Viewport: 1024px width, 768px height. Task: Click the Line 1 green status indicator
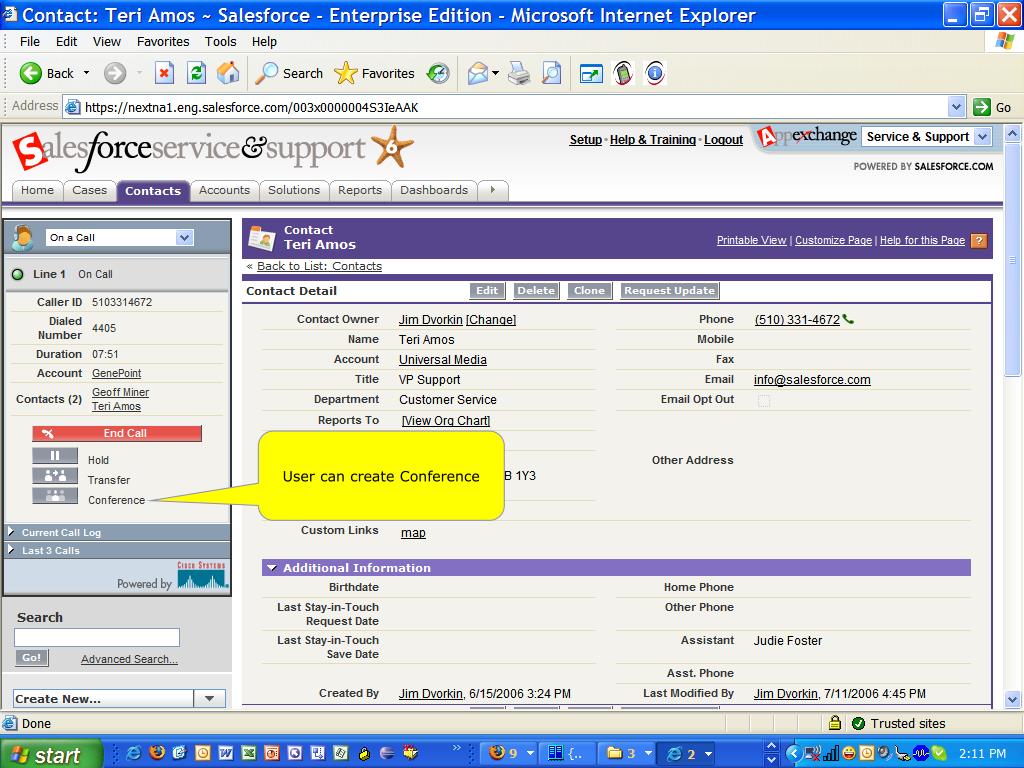[18, 274]
